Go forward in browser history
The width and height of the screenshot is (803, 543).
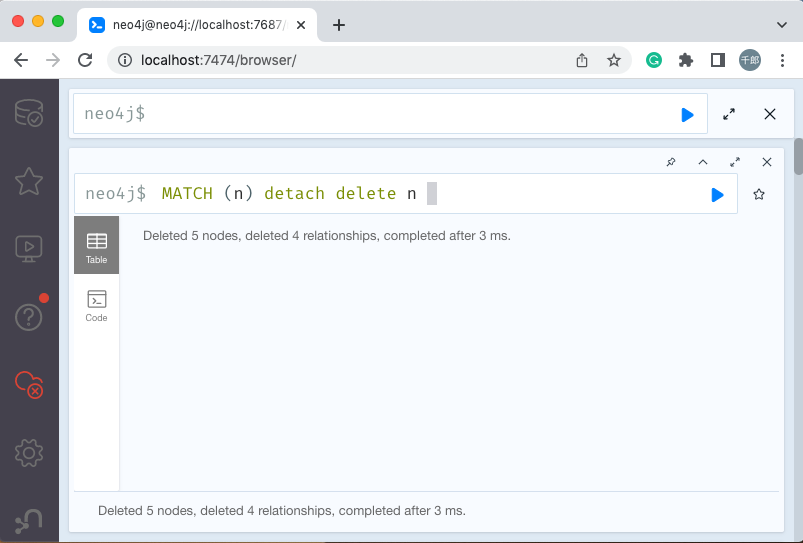coord(53,60)
